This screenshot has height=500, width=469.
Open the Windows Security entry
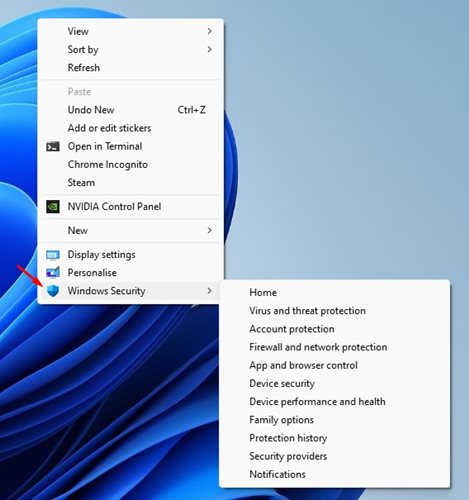point(130,291)
